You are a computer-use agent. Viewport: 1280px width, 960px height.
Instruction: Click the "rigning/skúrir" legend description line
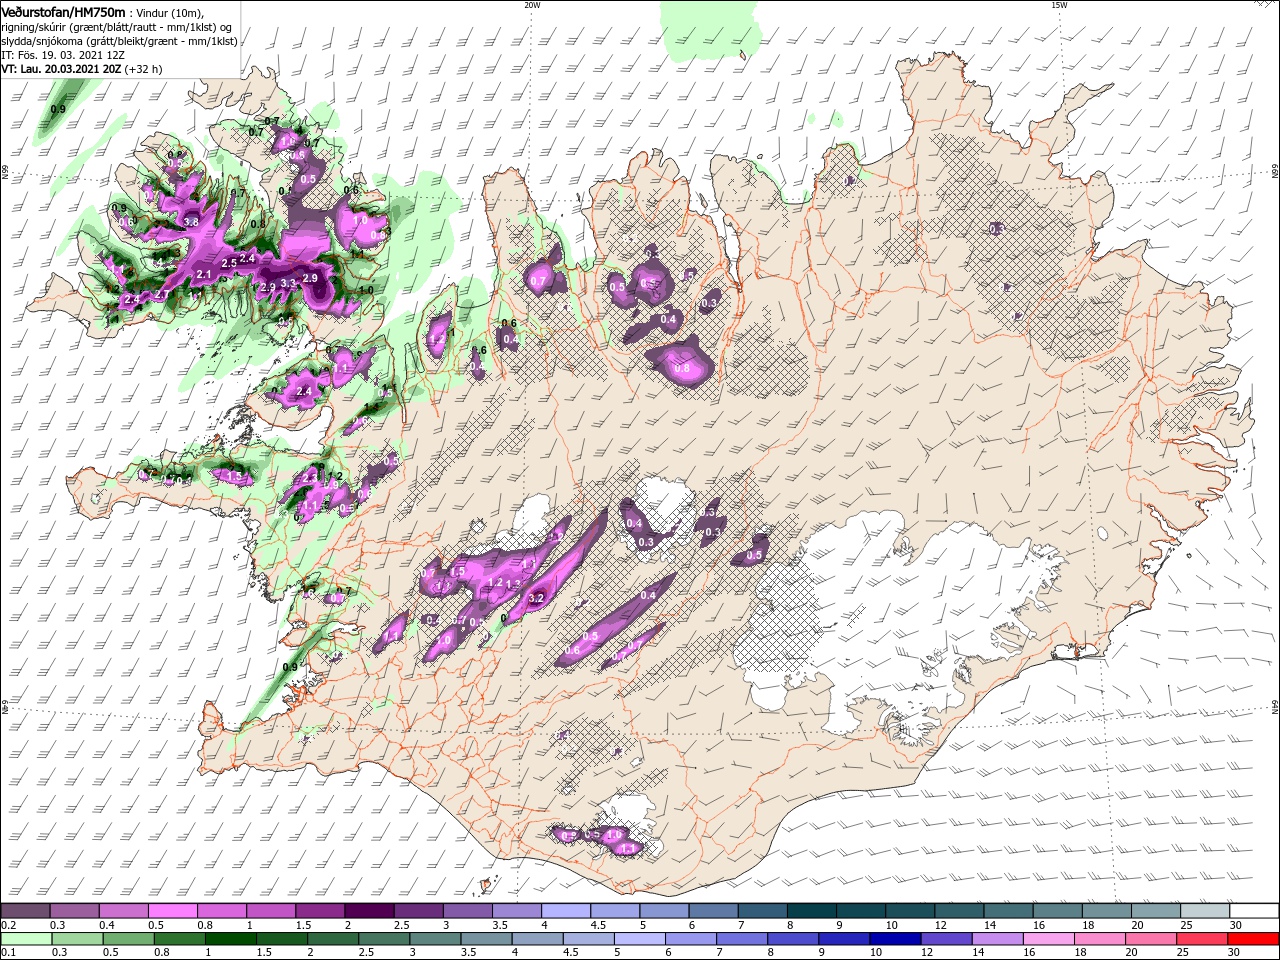pyautogui.click(x=117, y=27)
